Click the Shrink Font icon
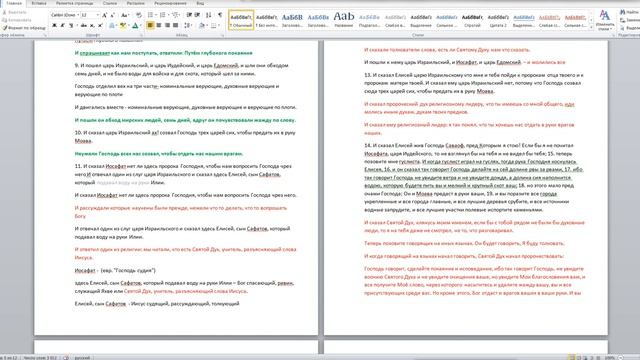The image size is (640, 360). (x=112, y=15)
